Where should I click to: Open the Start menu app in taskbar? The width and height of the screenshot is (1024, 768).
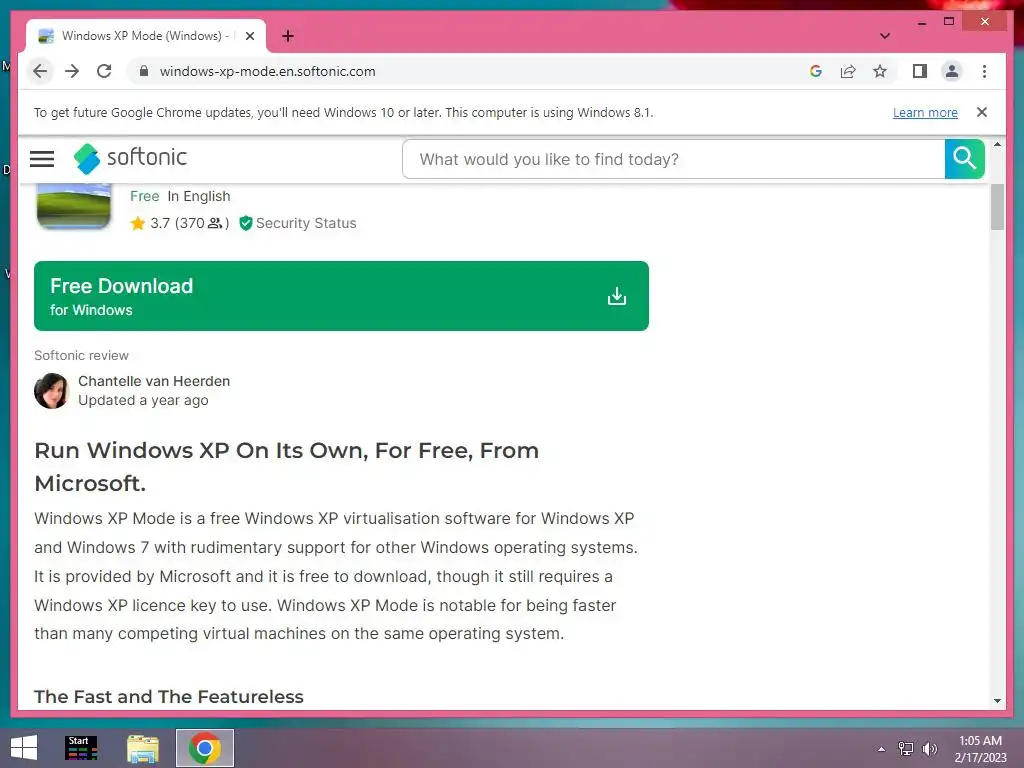[x=82, y=748]
